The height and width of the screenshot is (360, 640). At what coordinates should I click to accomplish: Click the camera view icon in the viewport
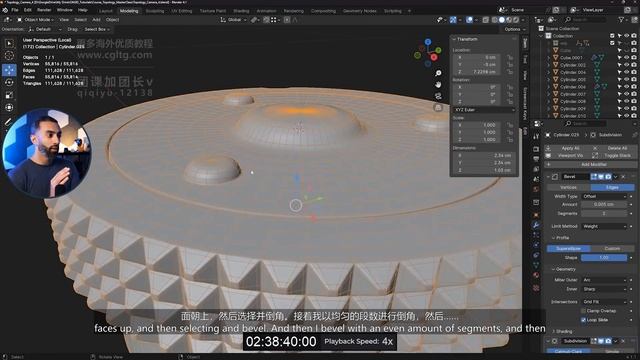(438, 96)
